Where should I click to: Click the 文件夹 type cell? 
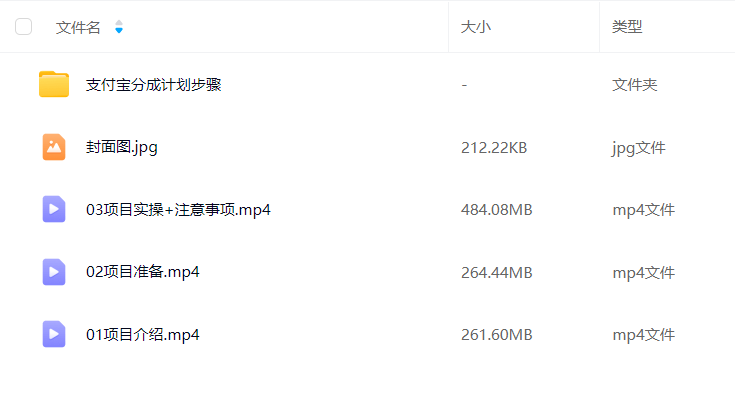[x=635, y=85]
